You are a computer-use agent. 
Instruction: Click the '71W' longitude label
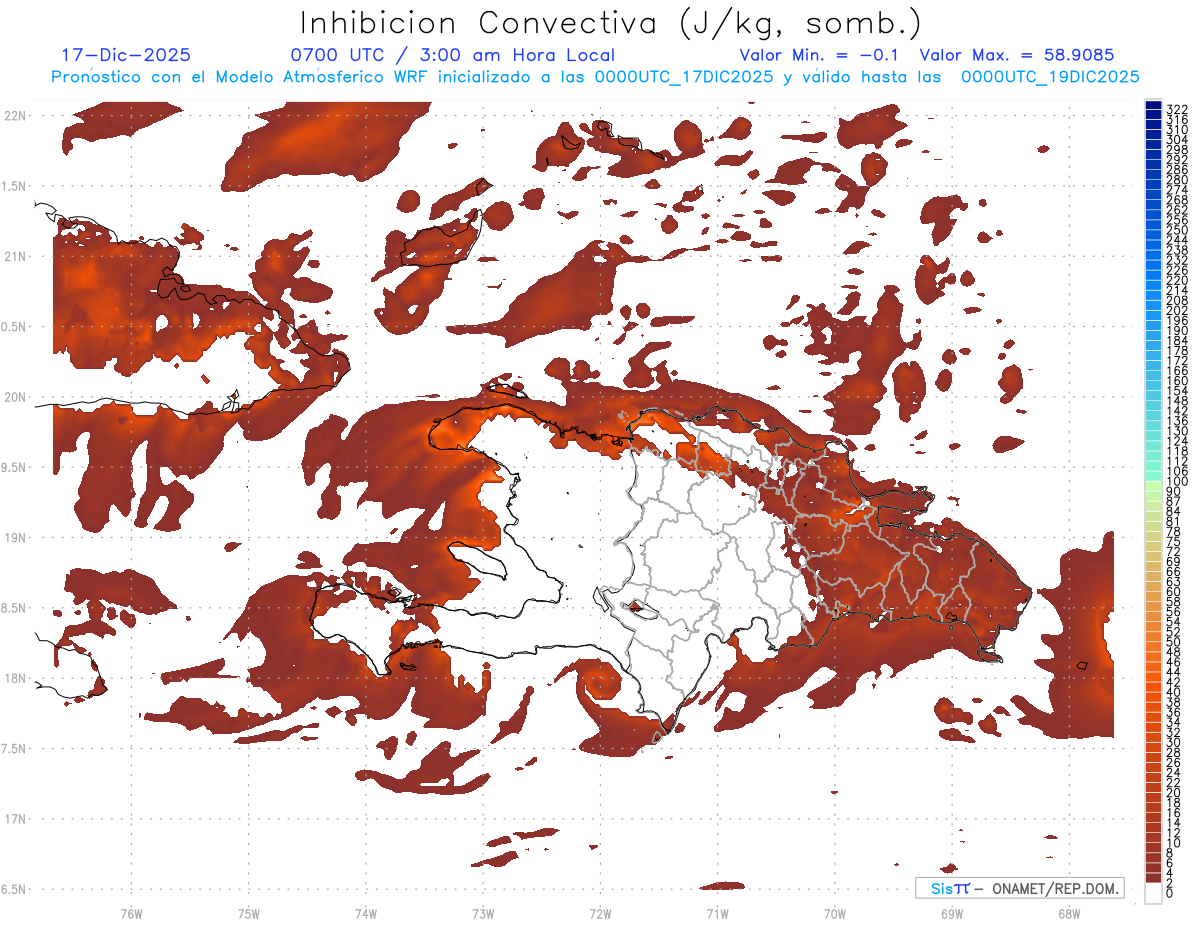[717, 913]
